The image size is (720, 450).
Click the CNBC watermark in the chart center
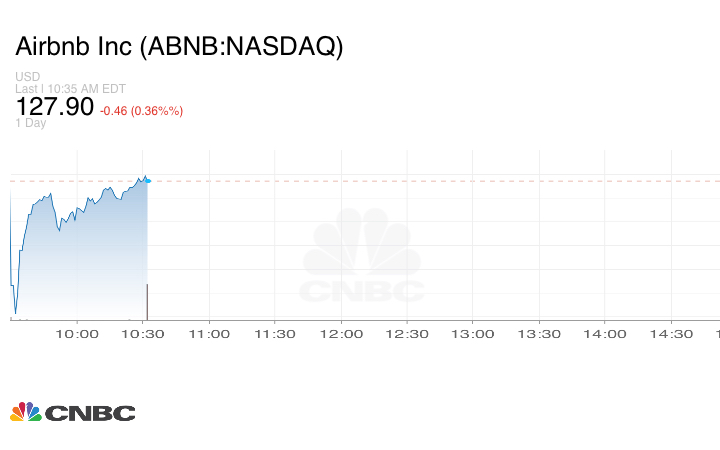362,260
